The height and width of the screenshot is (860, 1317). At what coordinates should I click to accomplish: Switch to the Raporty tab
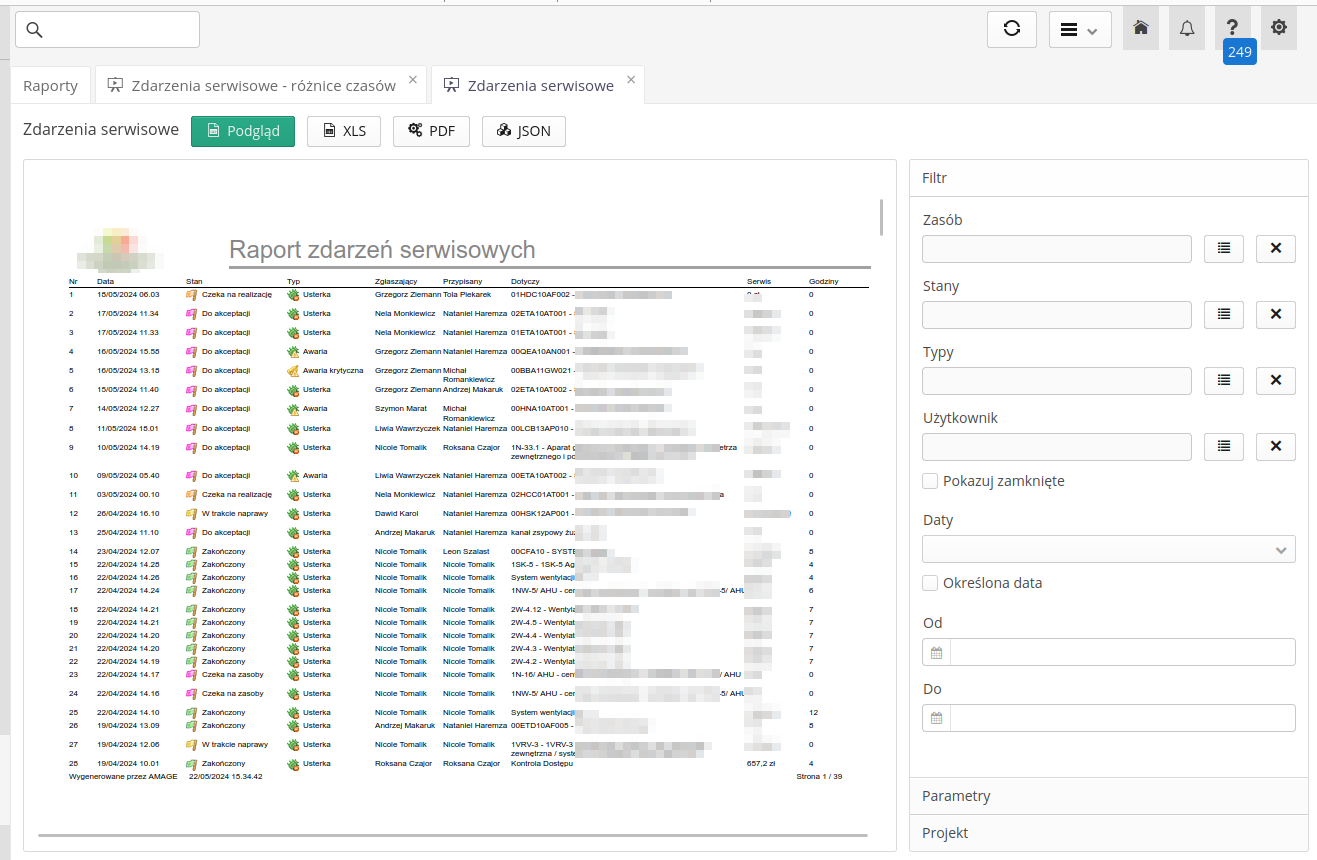(51, 86)
